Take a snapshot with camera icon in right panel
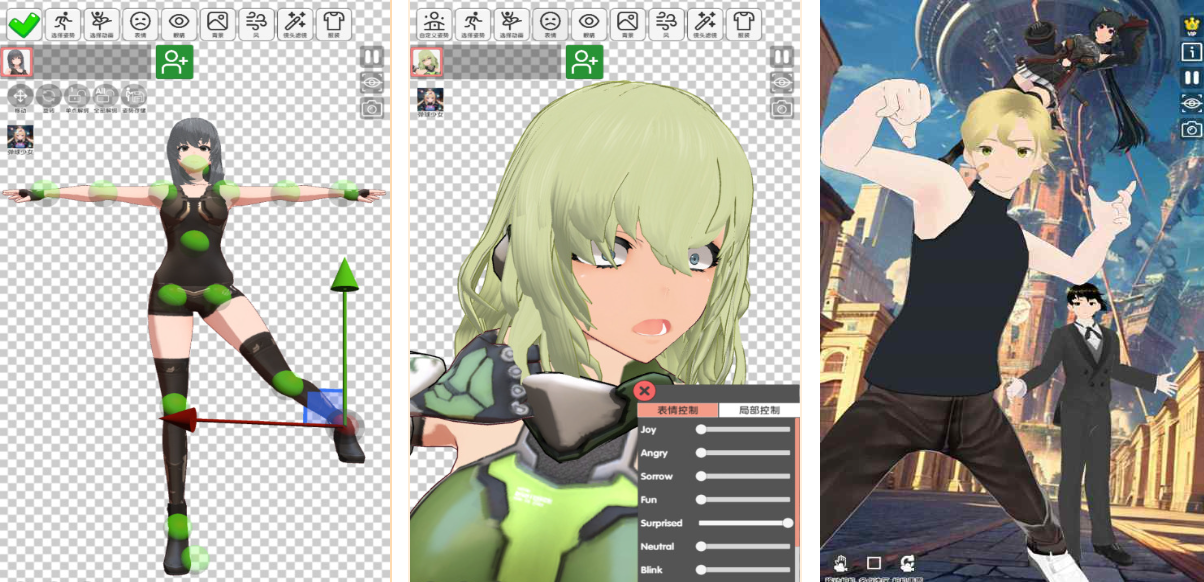This screenshot has height=582, width=1204. click(x=1191, y=129)
